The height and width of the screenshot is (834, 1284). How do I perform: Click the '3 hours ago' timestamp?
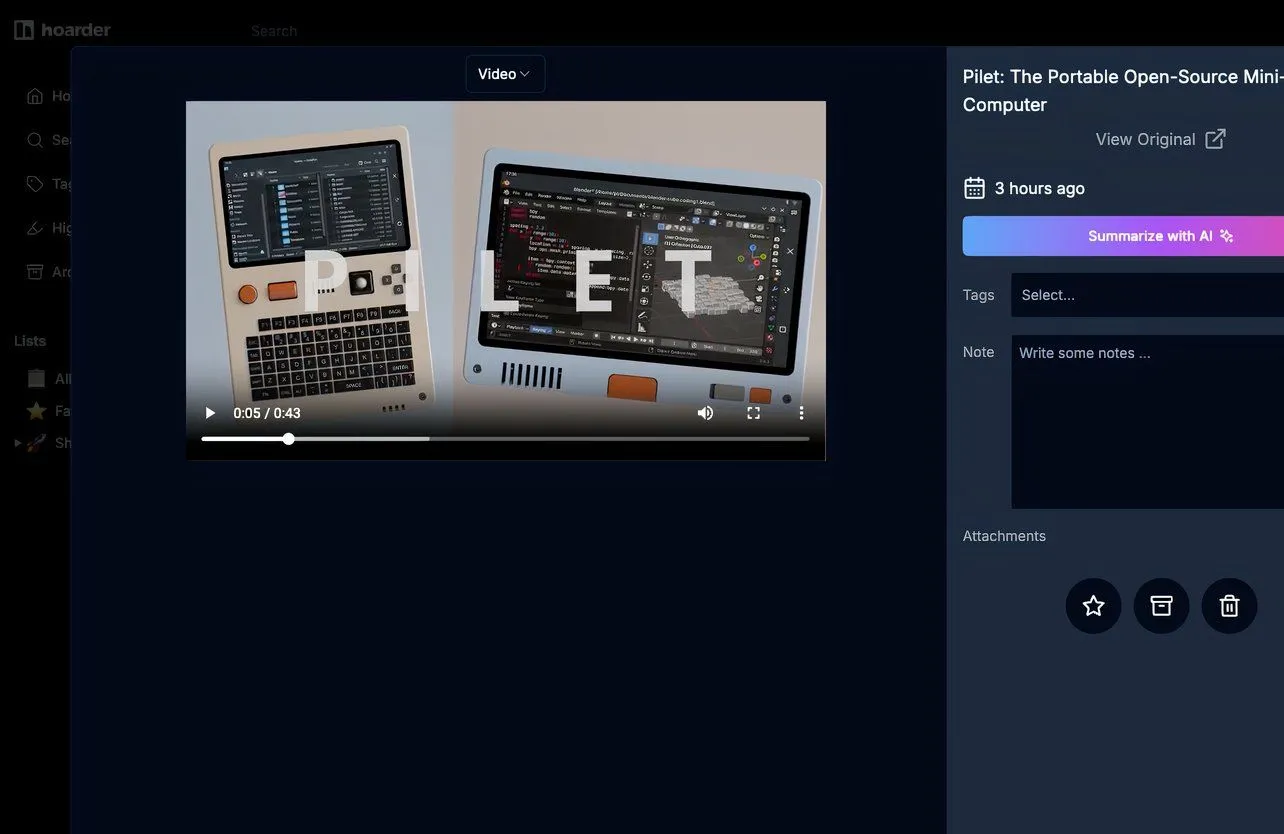tap(1040, 188)
